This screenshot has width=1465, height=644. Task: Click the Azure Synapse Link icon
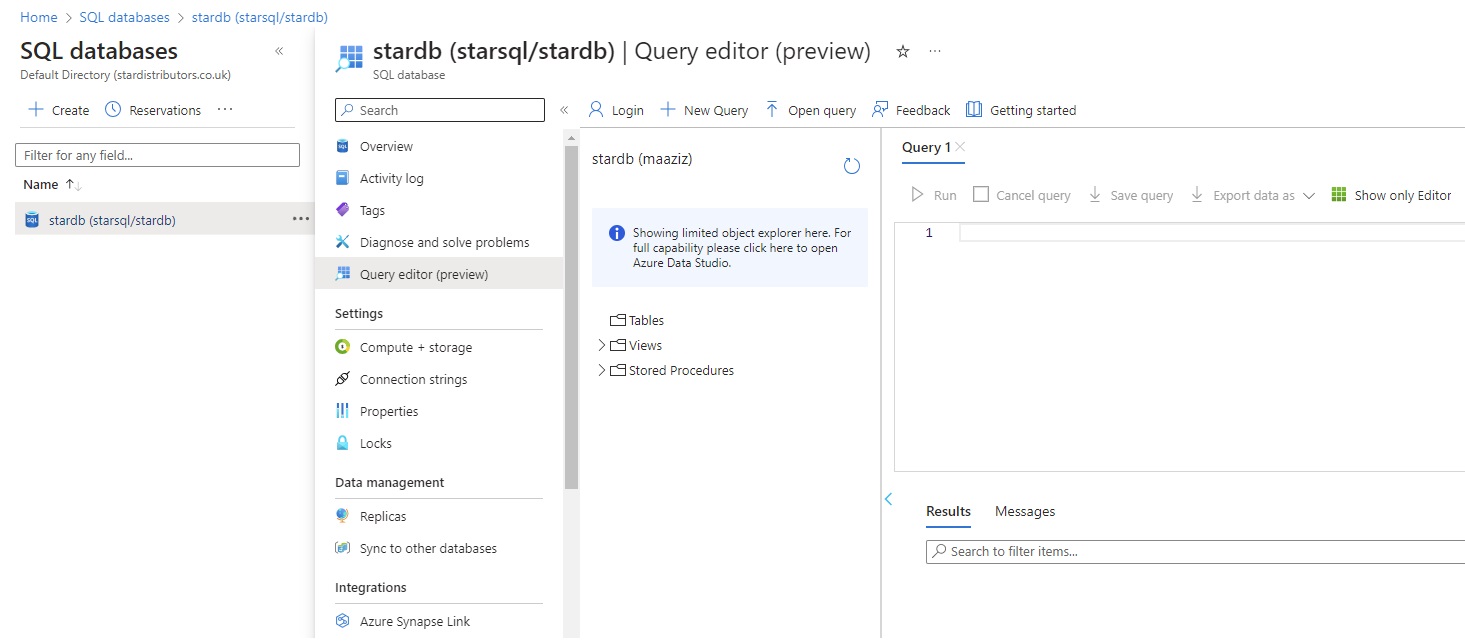tap(343, 621)
